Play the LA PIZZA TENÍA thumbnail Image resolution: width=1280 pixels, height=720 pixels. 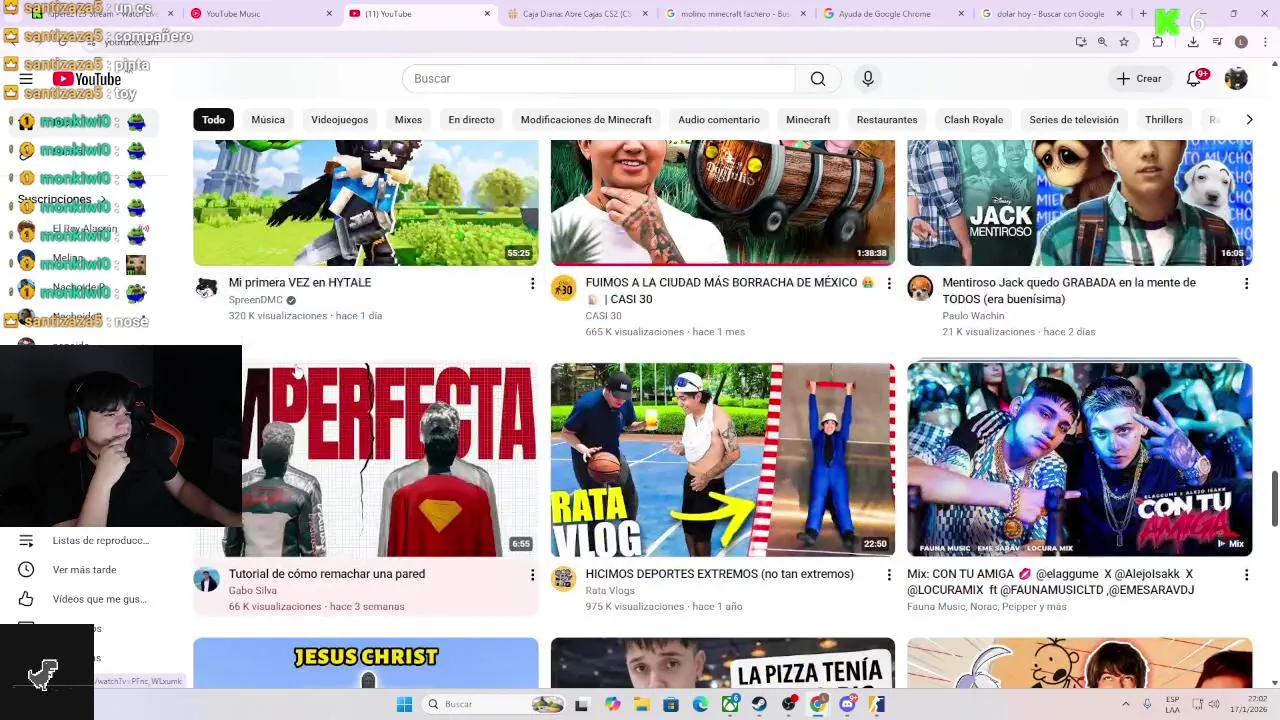pos(723,663)
